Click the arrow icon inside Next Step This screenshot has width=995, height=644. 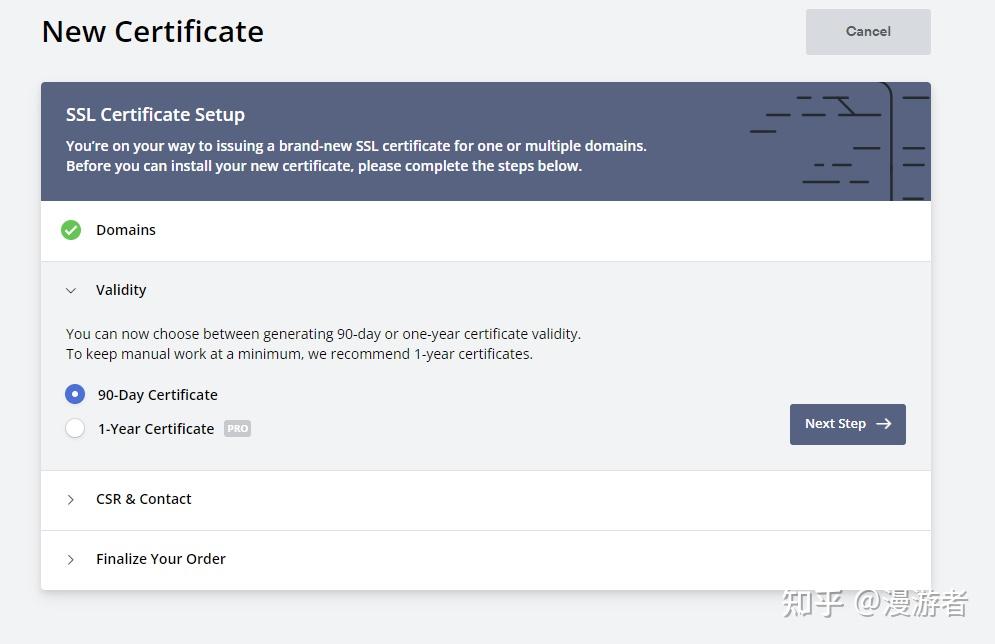click(x=883, y=424)
